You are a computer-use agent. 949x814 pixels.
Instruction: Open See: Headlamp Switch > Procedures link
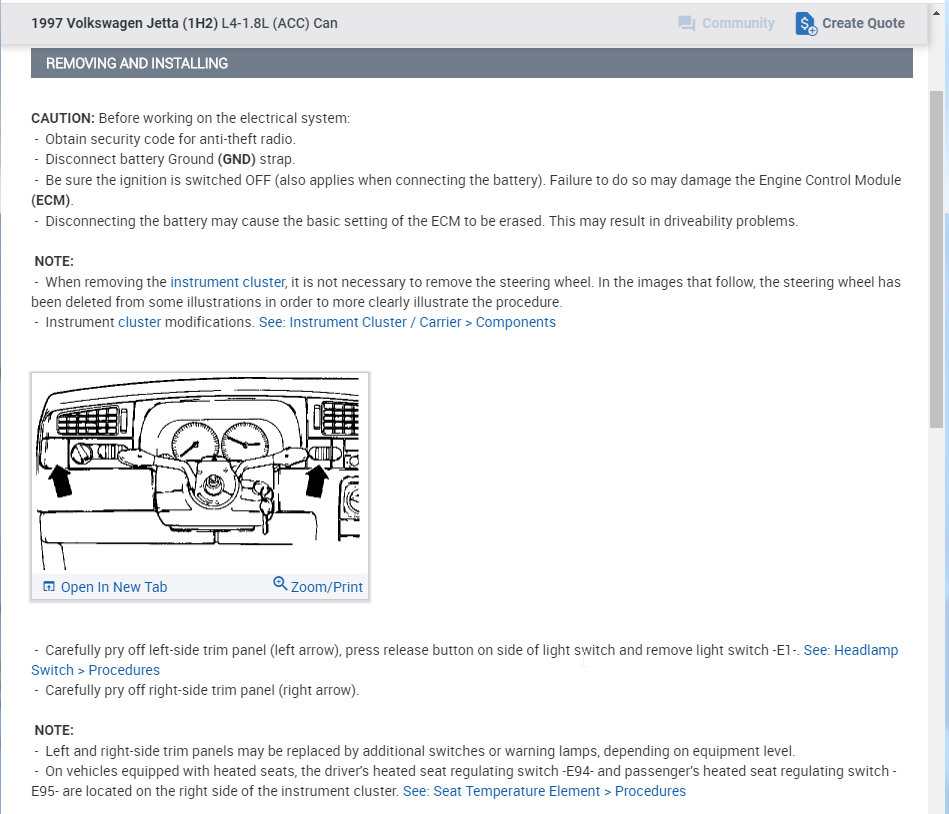(850, 650)
